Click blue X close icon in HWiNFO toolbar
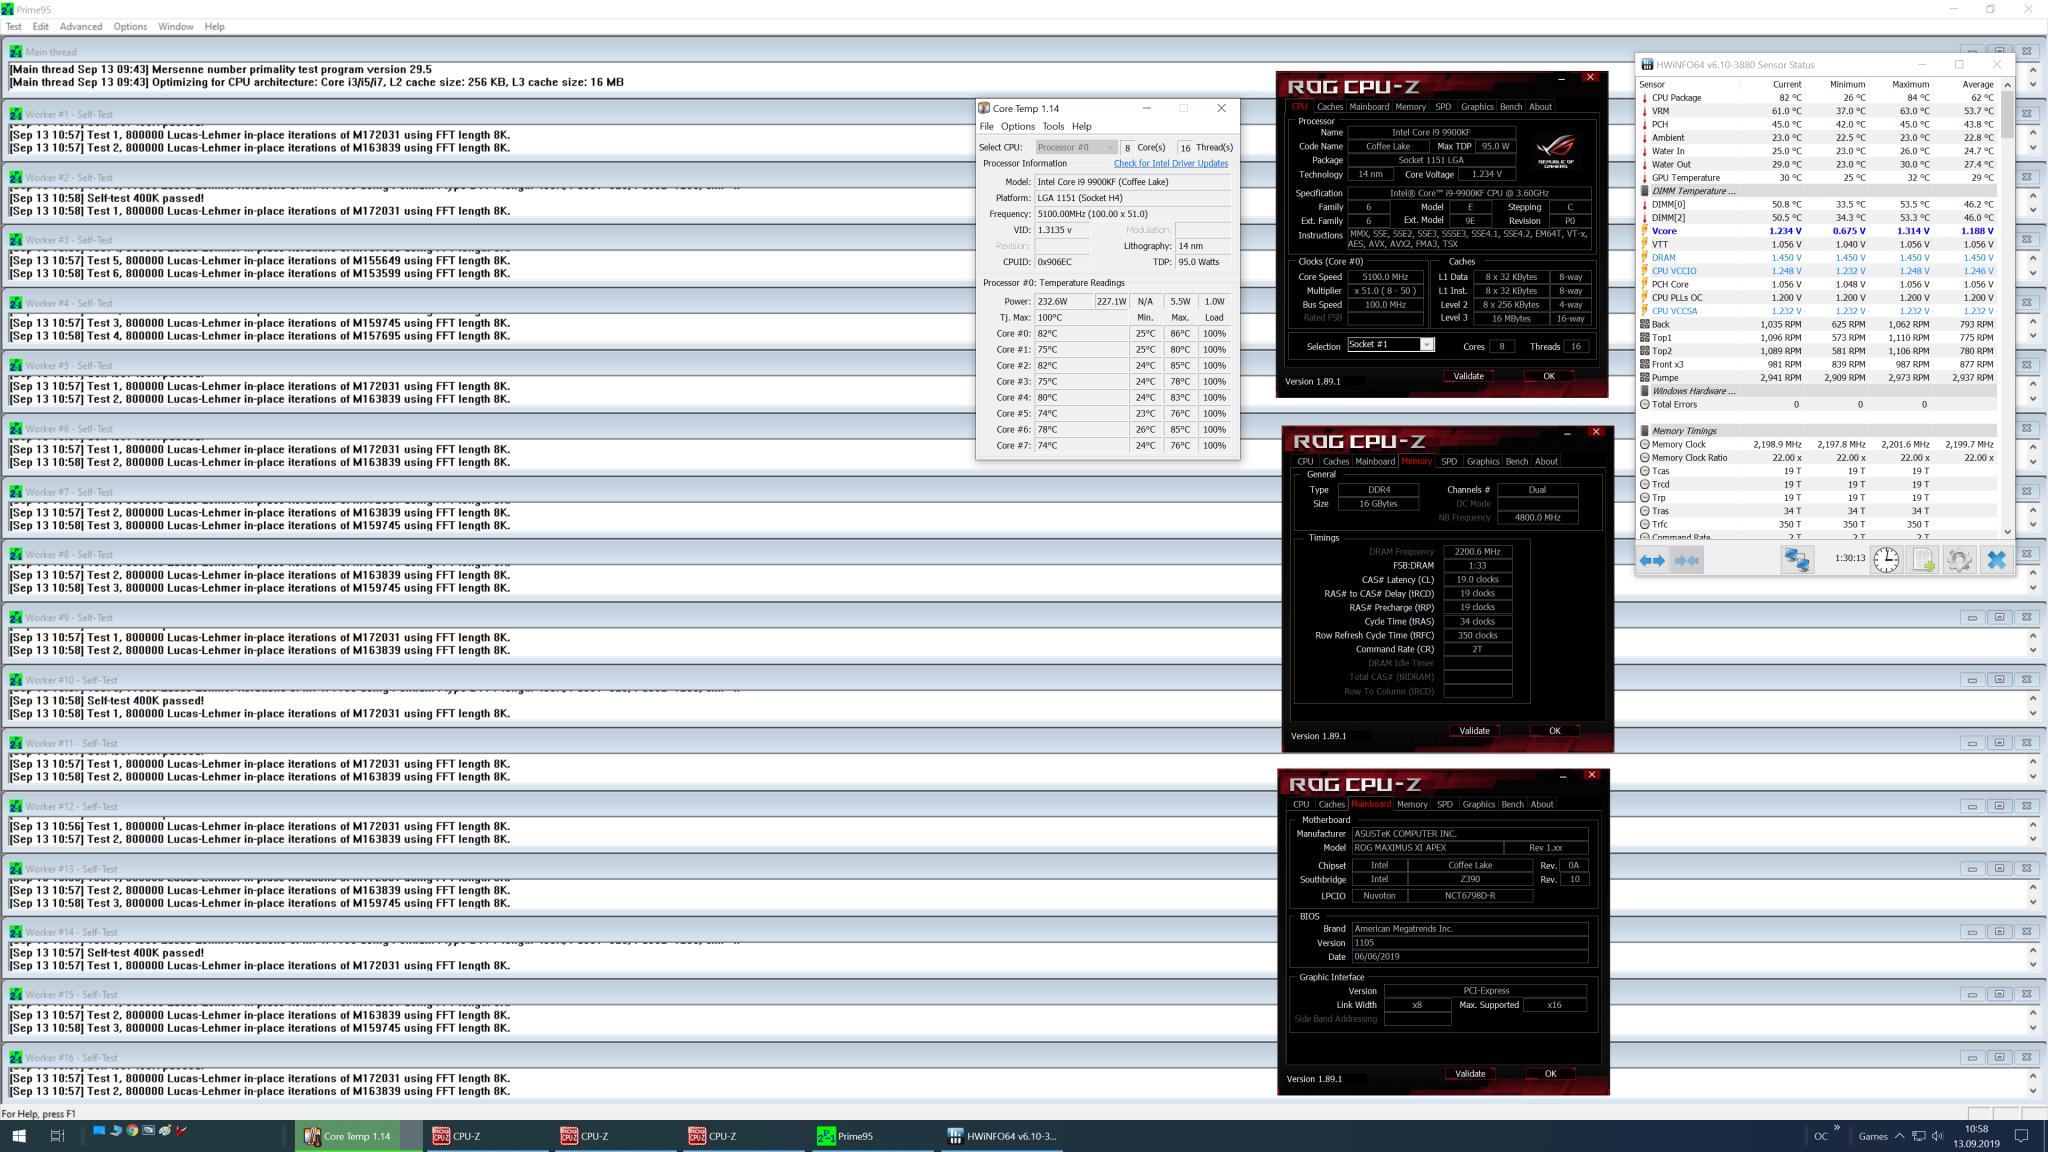Screen dimensions: 2048x1152 point(1996,560)
